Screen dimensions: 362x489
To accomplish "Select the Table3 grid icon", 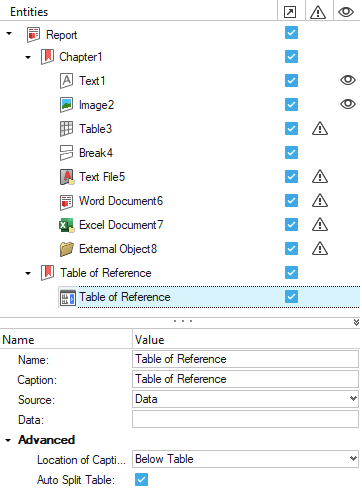I will 66,129.
